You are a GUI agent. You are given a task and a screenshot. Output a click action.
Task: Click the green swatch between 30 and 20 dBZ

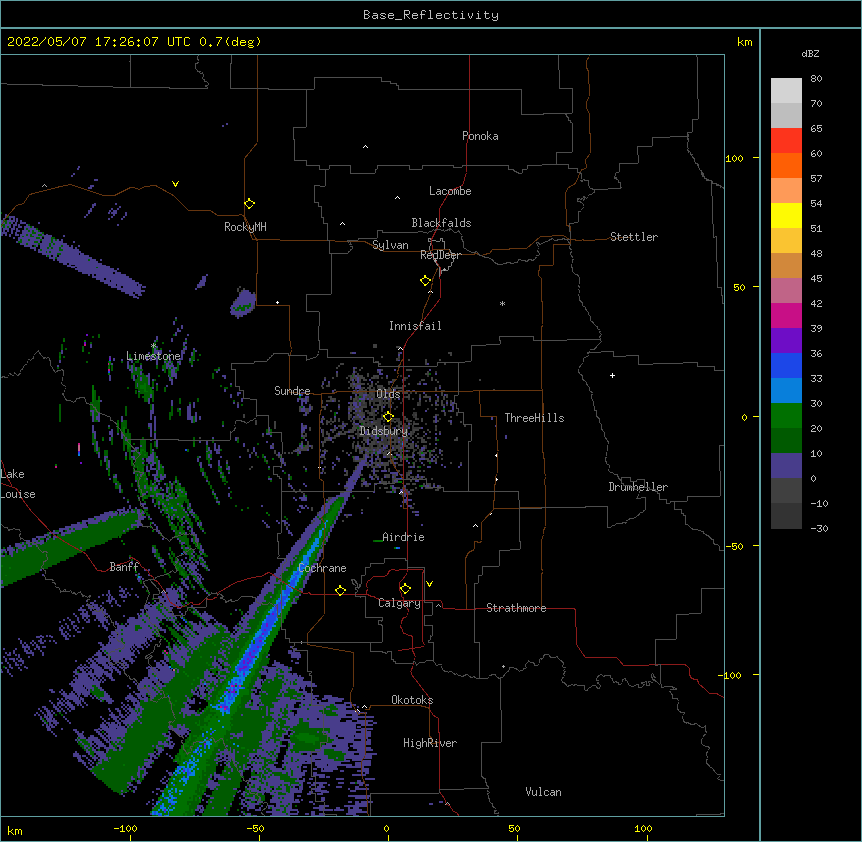(x=786, y=416)
